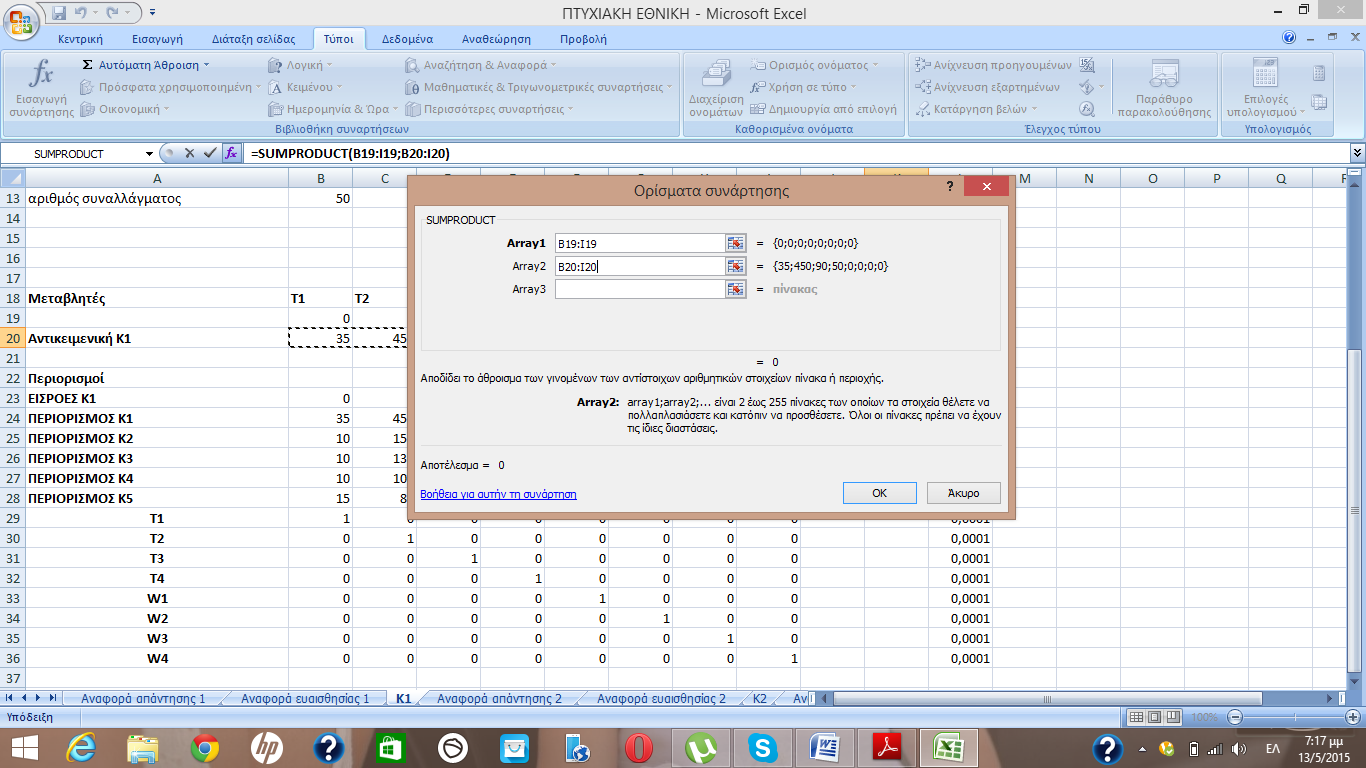The image size is (1366, 768).
Task: Click the next sheet navigation arrow
Action: click(x=38, y=697)
